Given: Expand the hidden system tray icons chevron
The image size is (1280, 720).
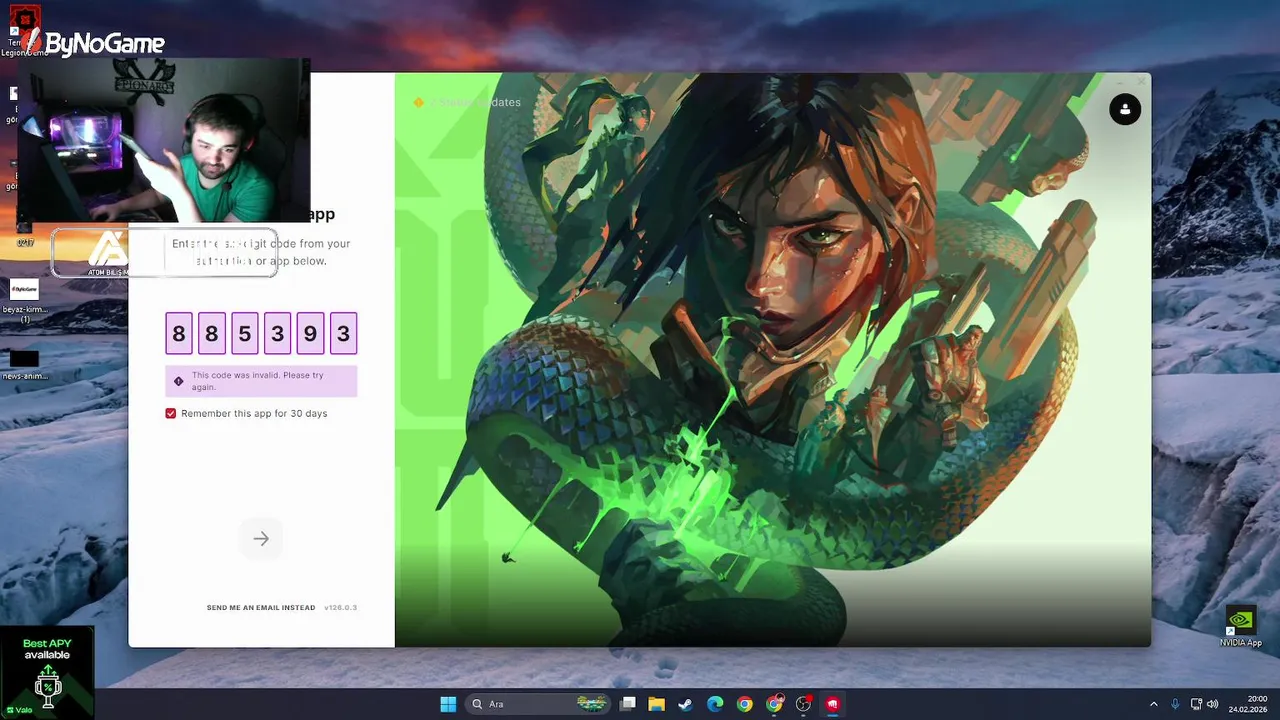Looking at the screenshot, I should [1153, 704].
